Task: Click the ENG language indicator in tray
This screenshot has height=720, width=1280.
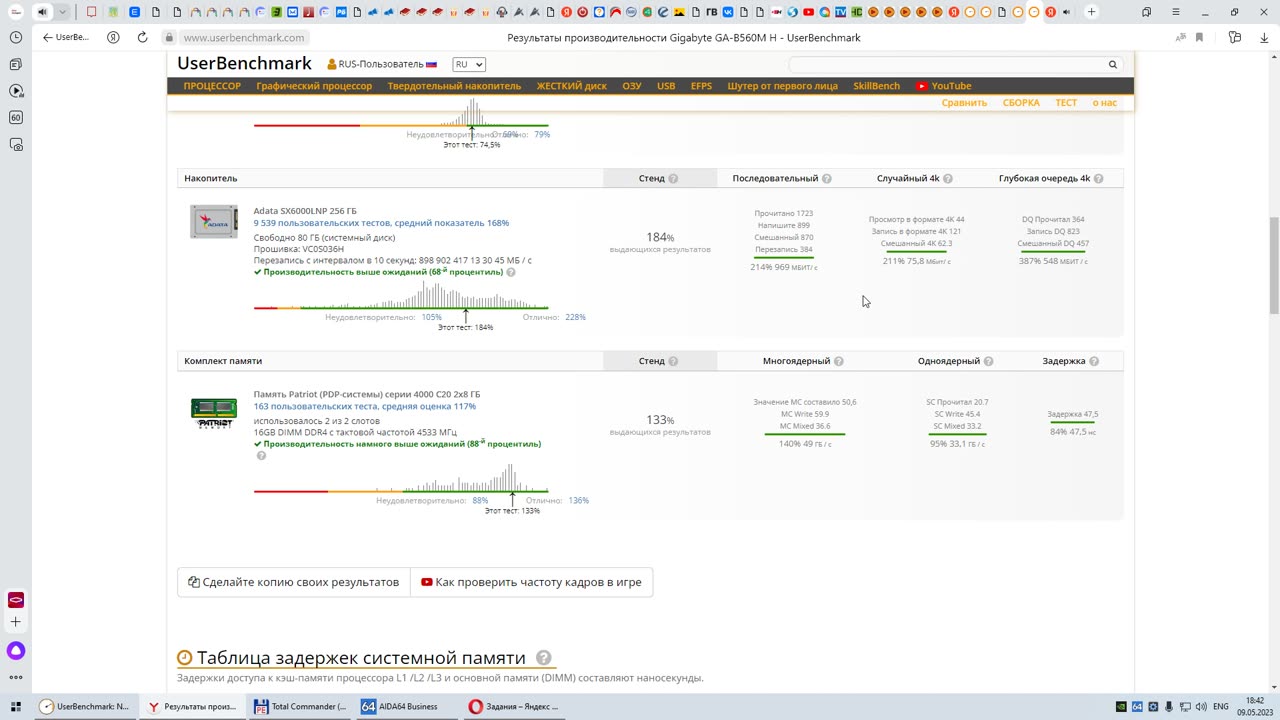Action: point(1220,707)
